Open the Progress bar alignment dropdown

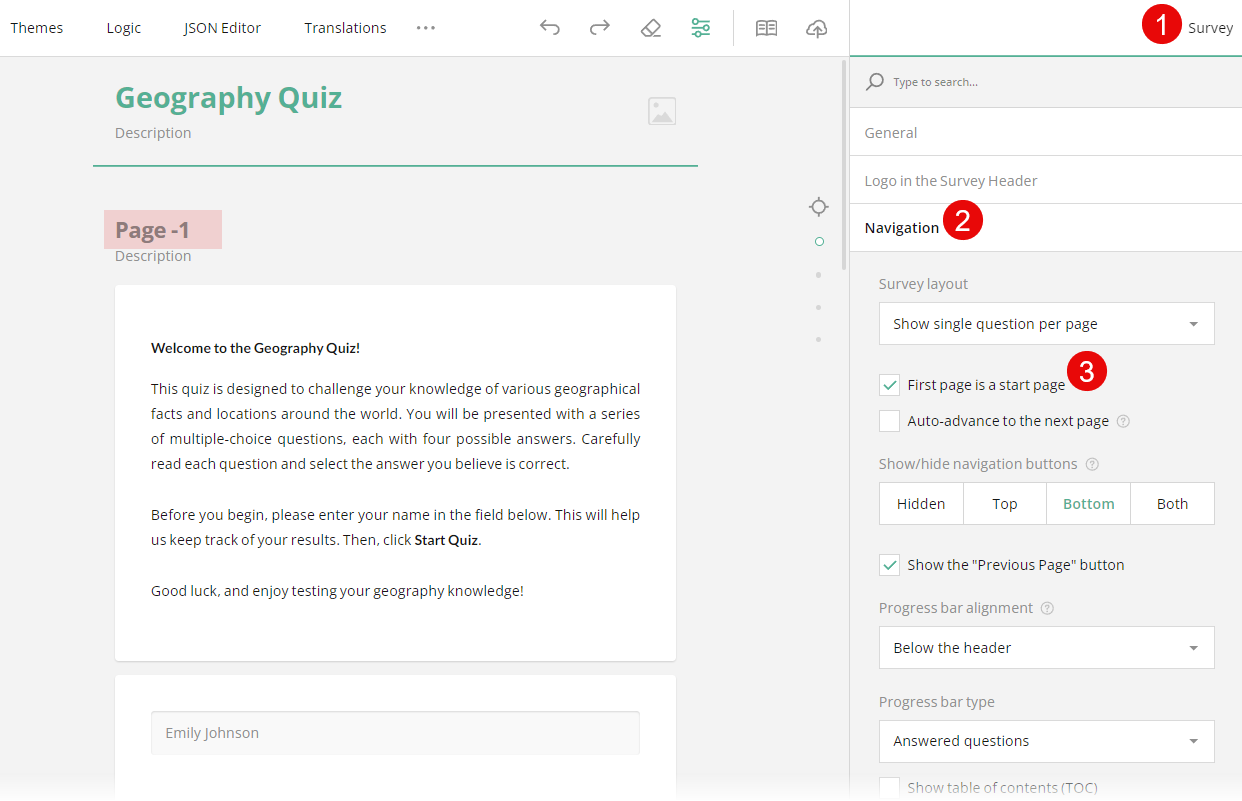1046,647
